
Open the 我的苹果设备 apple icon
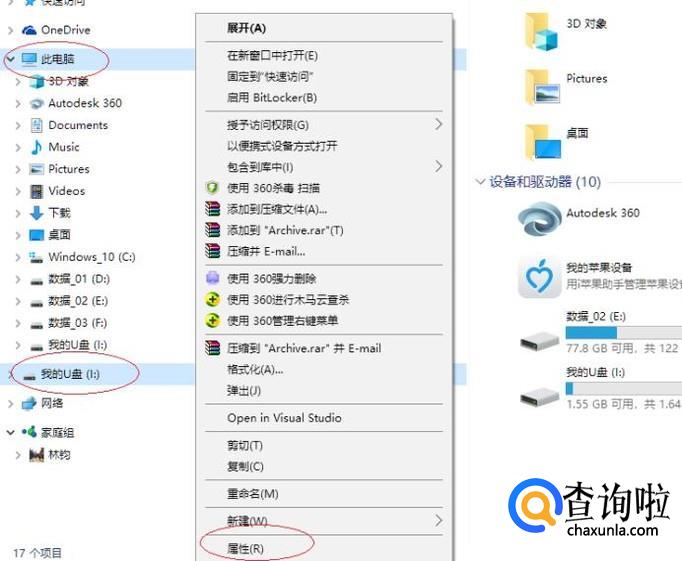click(x=539, y=277)
